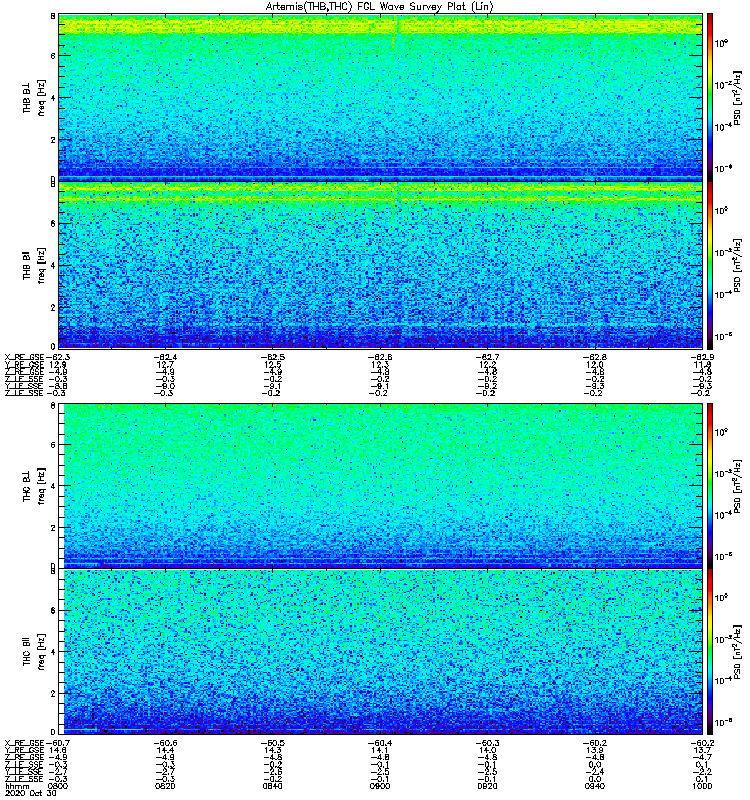Click the color bar beside THC B-perpendicular panel
This screenshot has width=750, height=800.
tap(710, 485)
